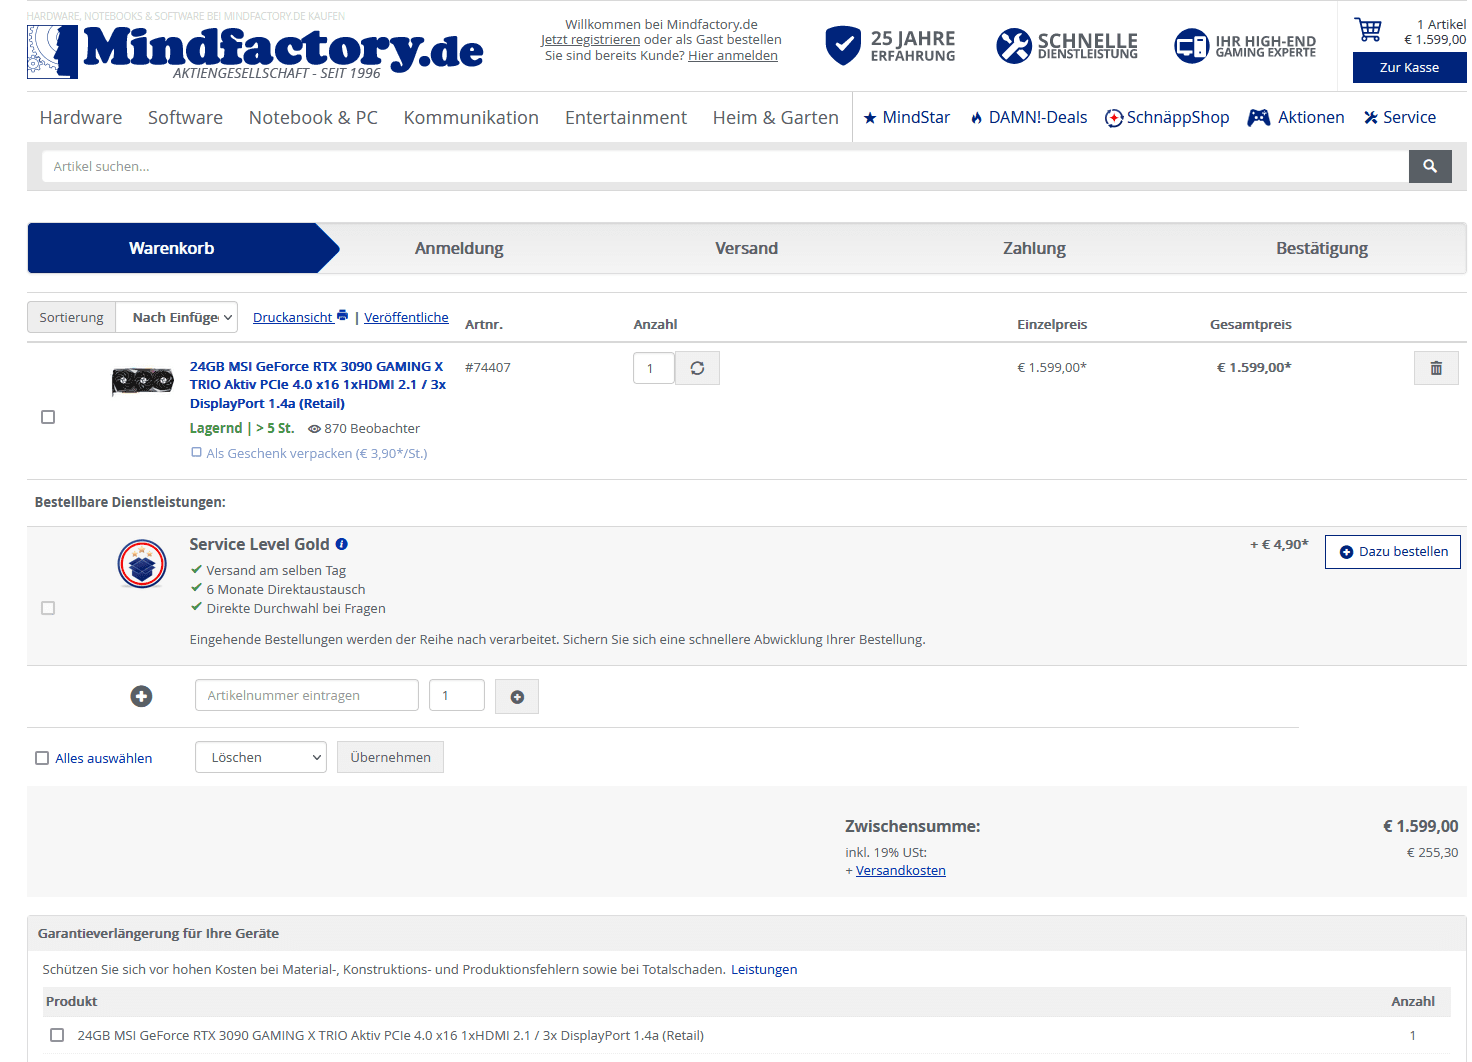The height and width of the screenshot is (1062, 1472).
Task: Open the Kommunikation menu
Action: (471, 118)
